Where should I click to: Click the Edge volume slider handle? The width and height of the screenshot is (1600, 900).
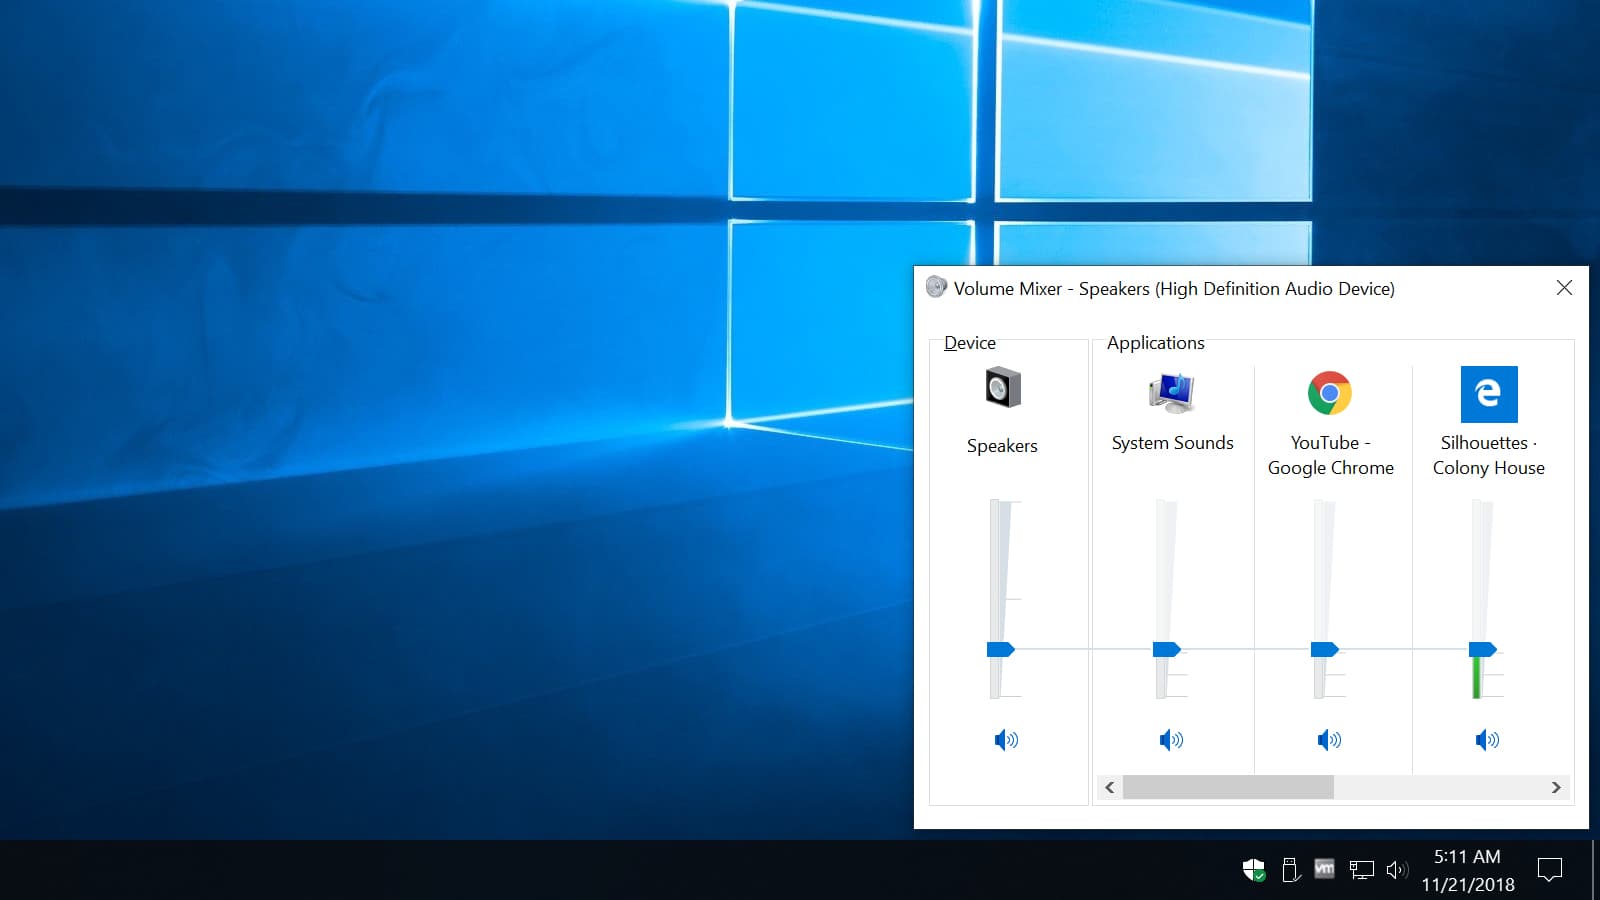[1482, 650]
